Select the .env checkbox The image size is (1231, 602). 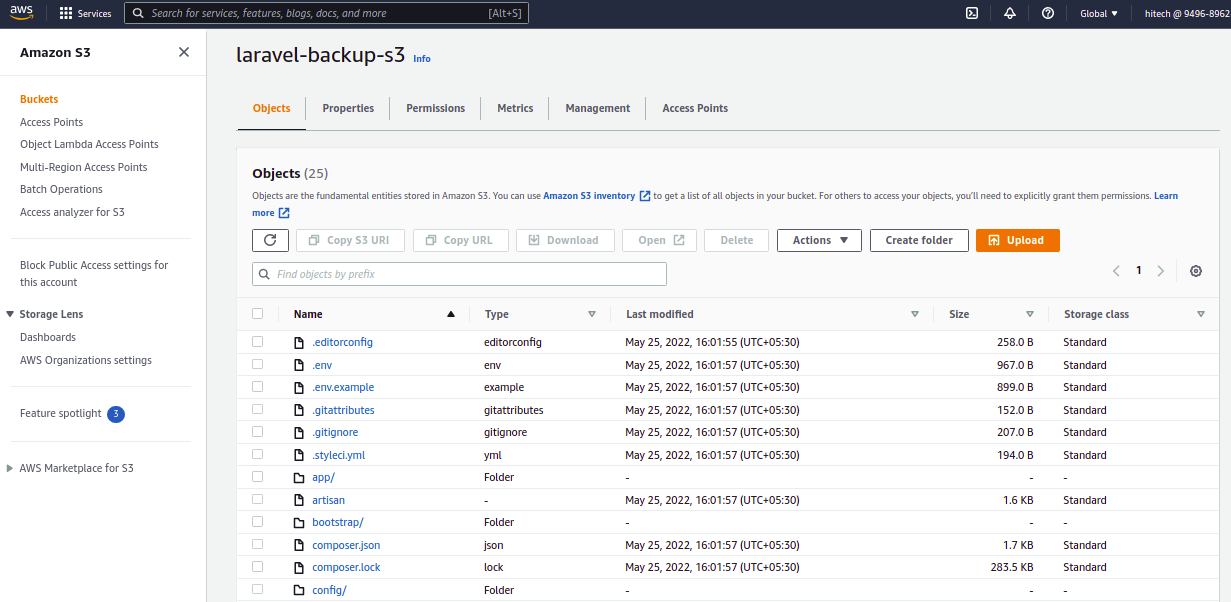pos(258,364)
